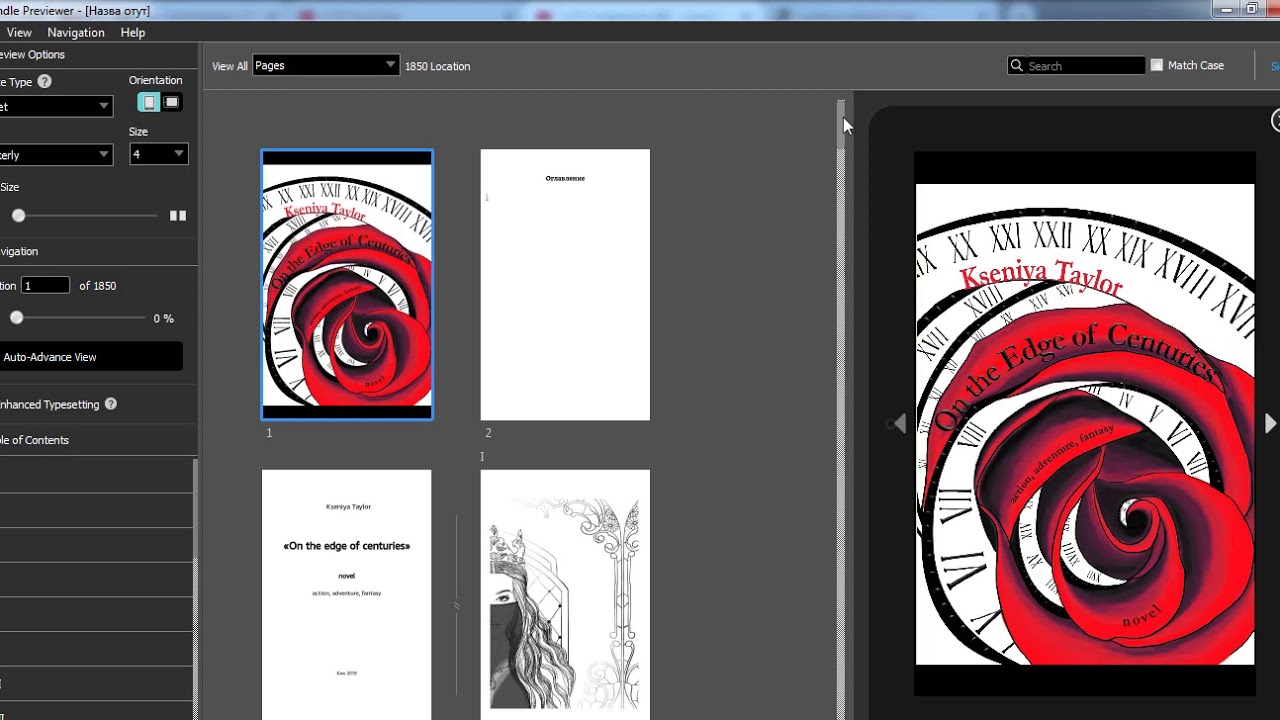Viewport: 1280px width, 720px height.
Task: Click the location number input field
Action: [46, 286]
